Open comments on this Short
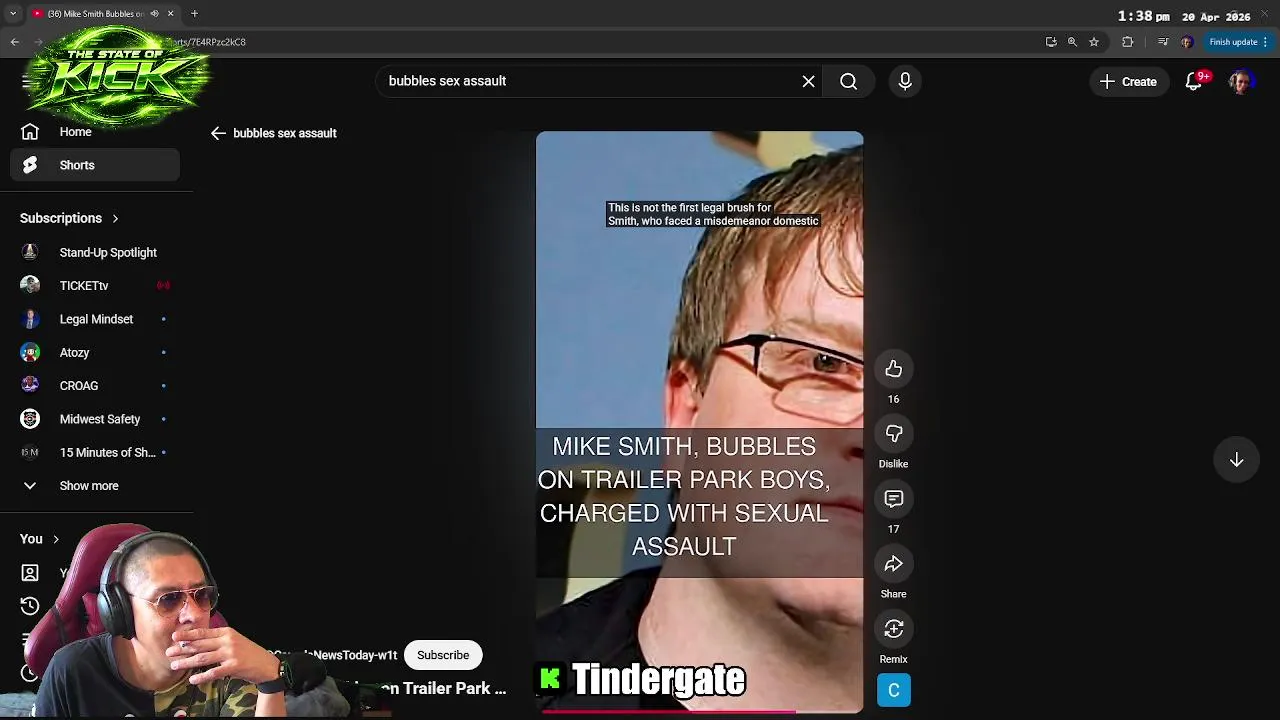1280x720 pixels. click(894, 499)
